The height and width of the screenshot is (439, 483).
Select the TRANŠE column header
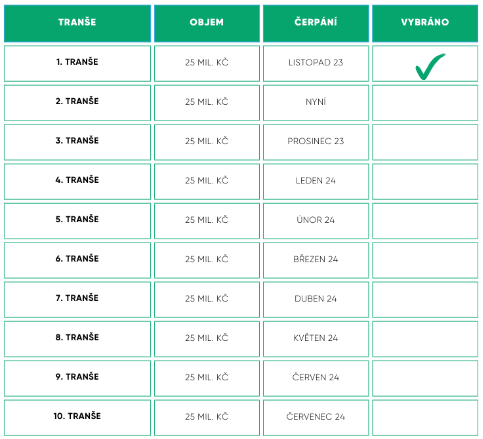(x=77, y=23)
